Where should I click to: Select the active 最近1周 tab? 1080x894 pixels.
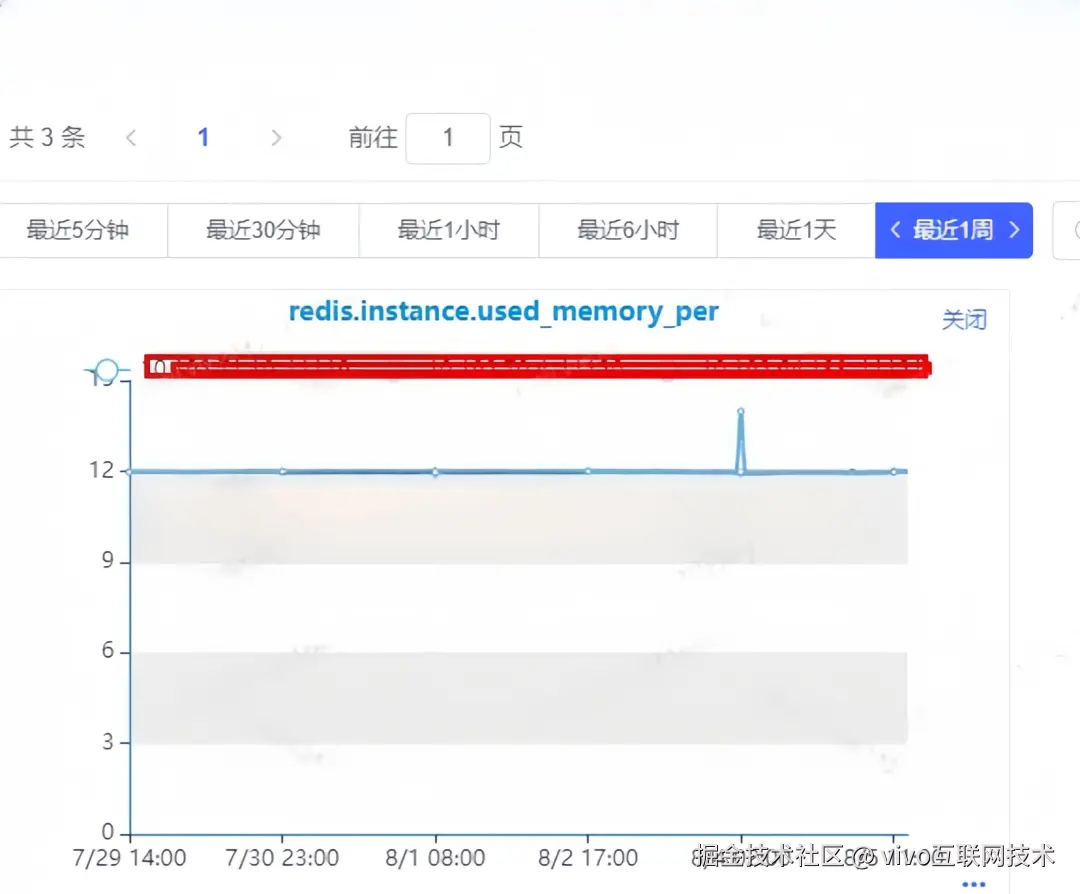[x=953, y=230]
